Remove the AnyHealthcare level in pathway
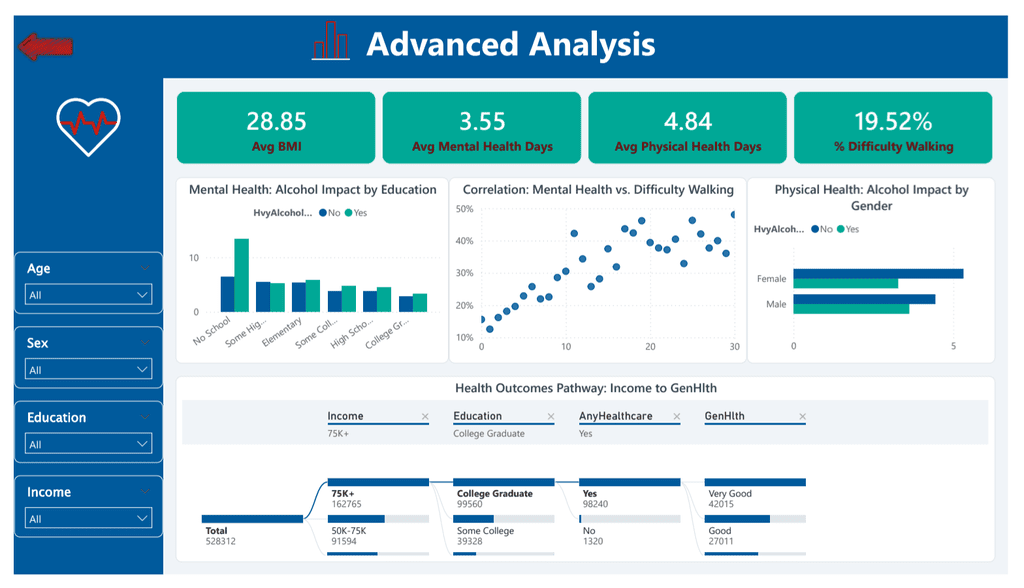Viewport: 1024px width, 588px height. pos(677,417)
